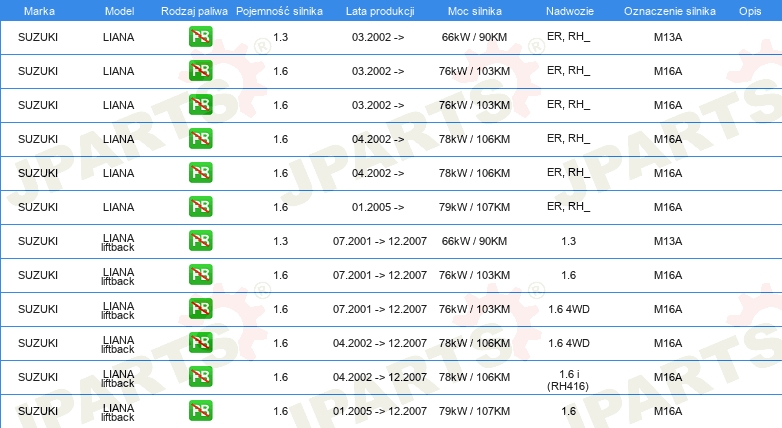Select engine capacity '1.3' in 03.2002 -> row

click(x=280, y=37)
